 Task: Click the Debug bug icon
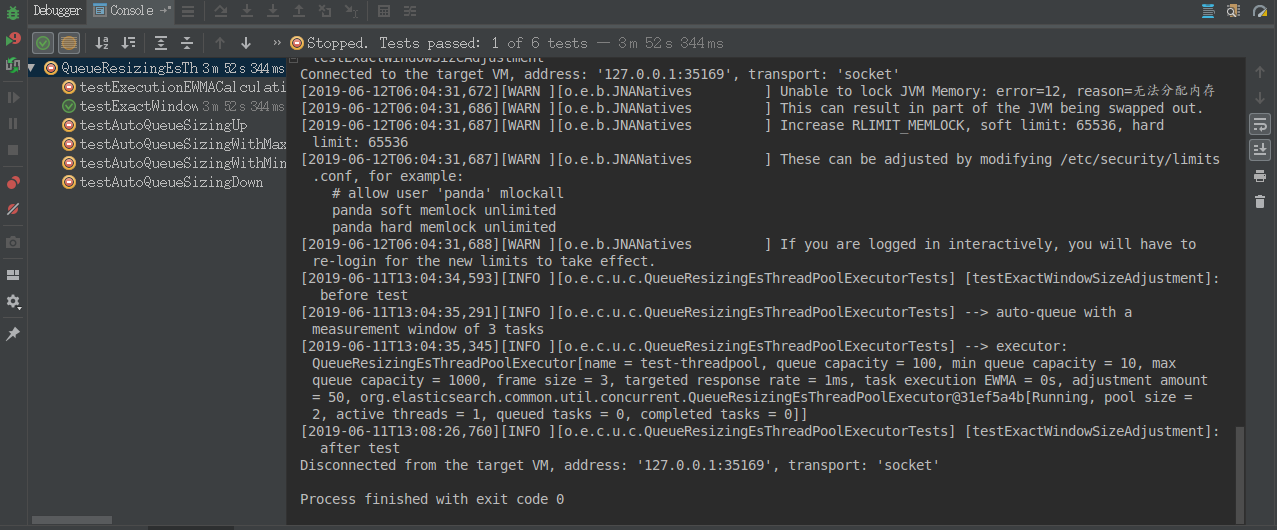[13, 13]
